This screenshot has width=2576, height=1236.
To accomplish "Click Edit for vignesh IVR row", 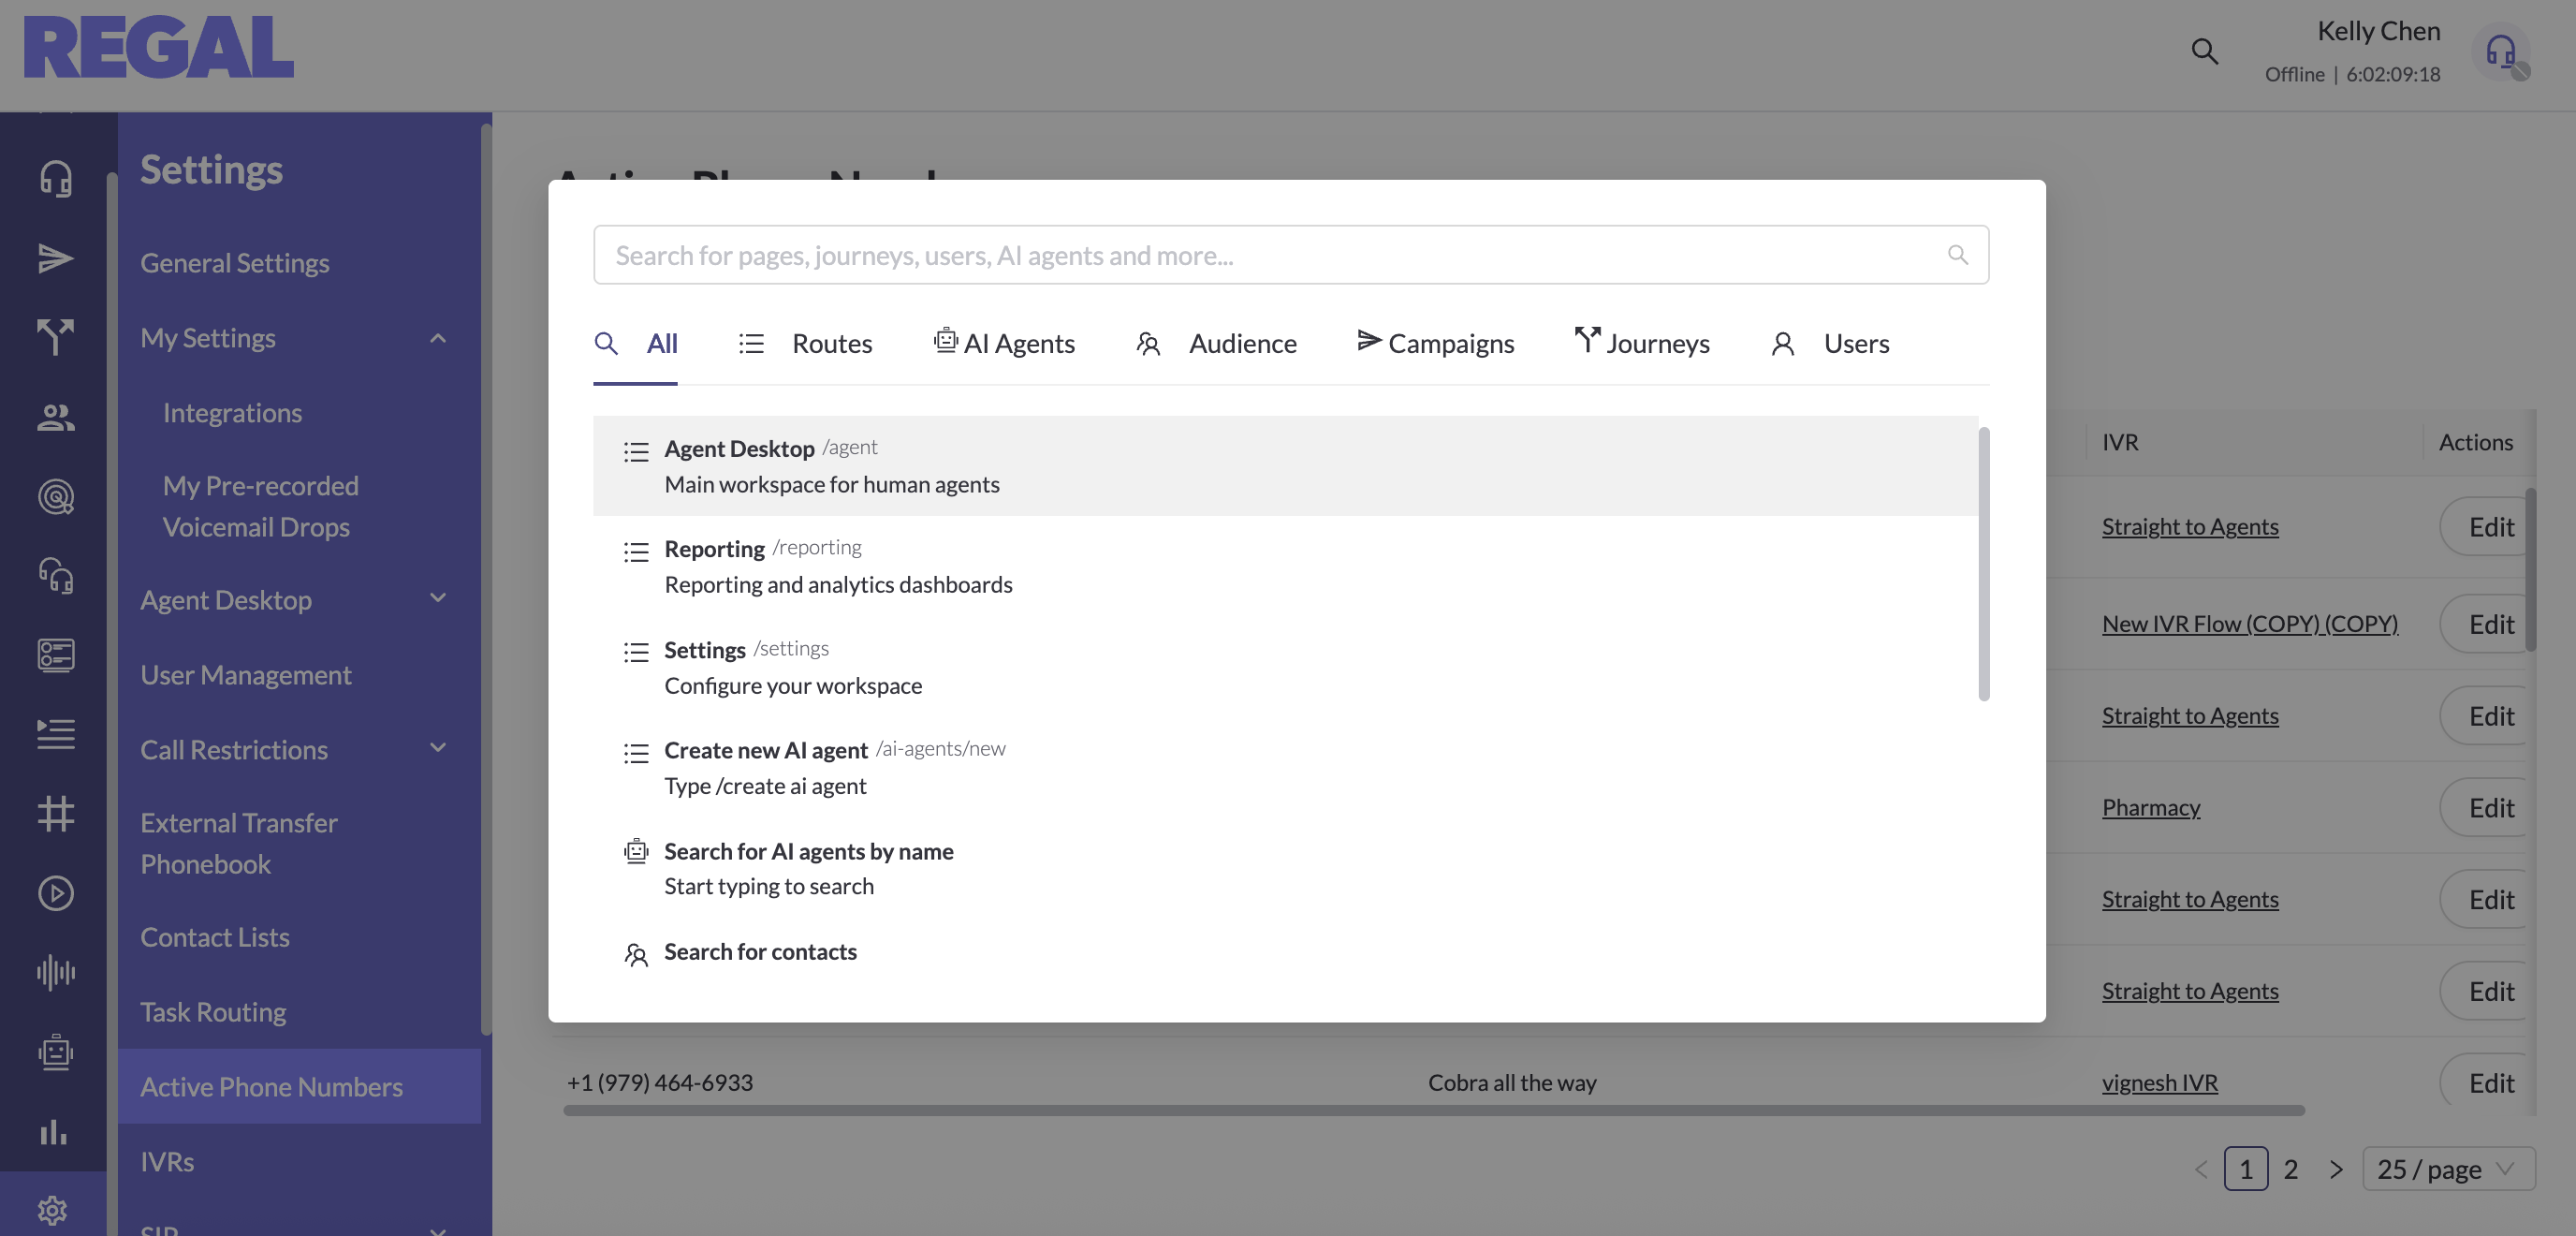I will tap(2490, 1083).
